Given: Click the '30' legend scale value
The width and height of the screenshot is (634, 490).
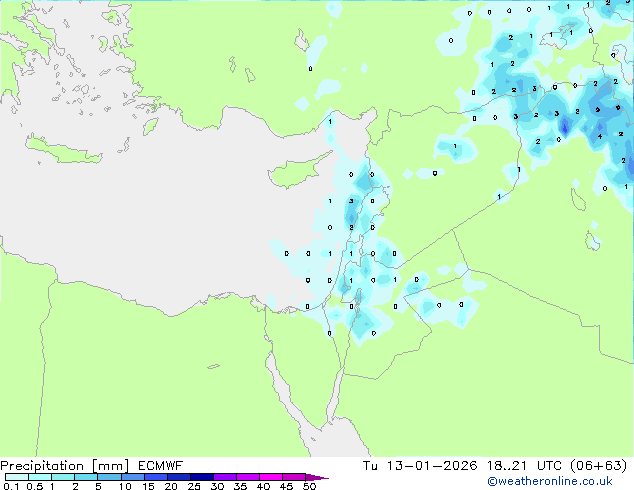Looking at the screenshot, I should coord(217,486).
